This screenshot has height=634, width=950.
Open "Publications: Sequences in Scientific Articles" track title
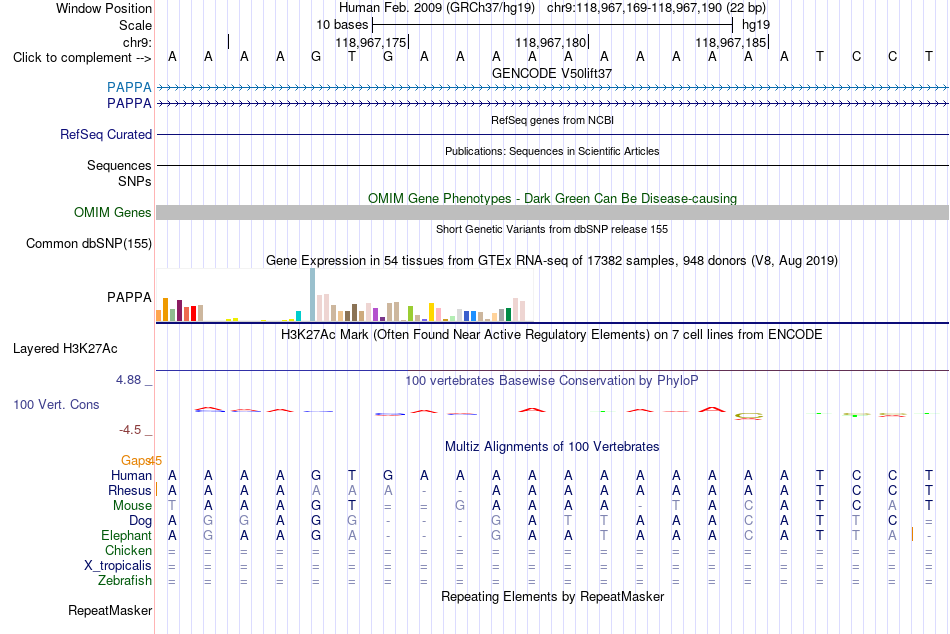click(552, 151)
